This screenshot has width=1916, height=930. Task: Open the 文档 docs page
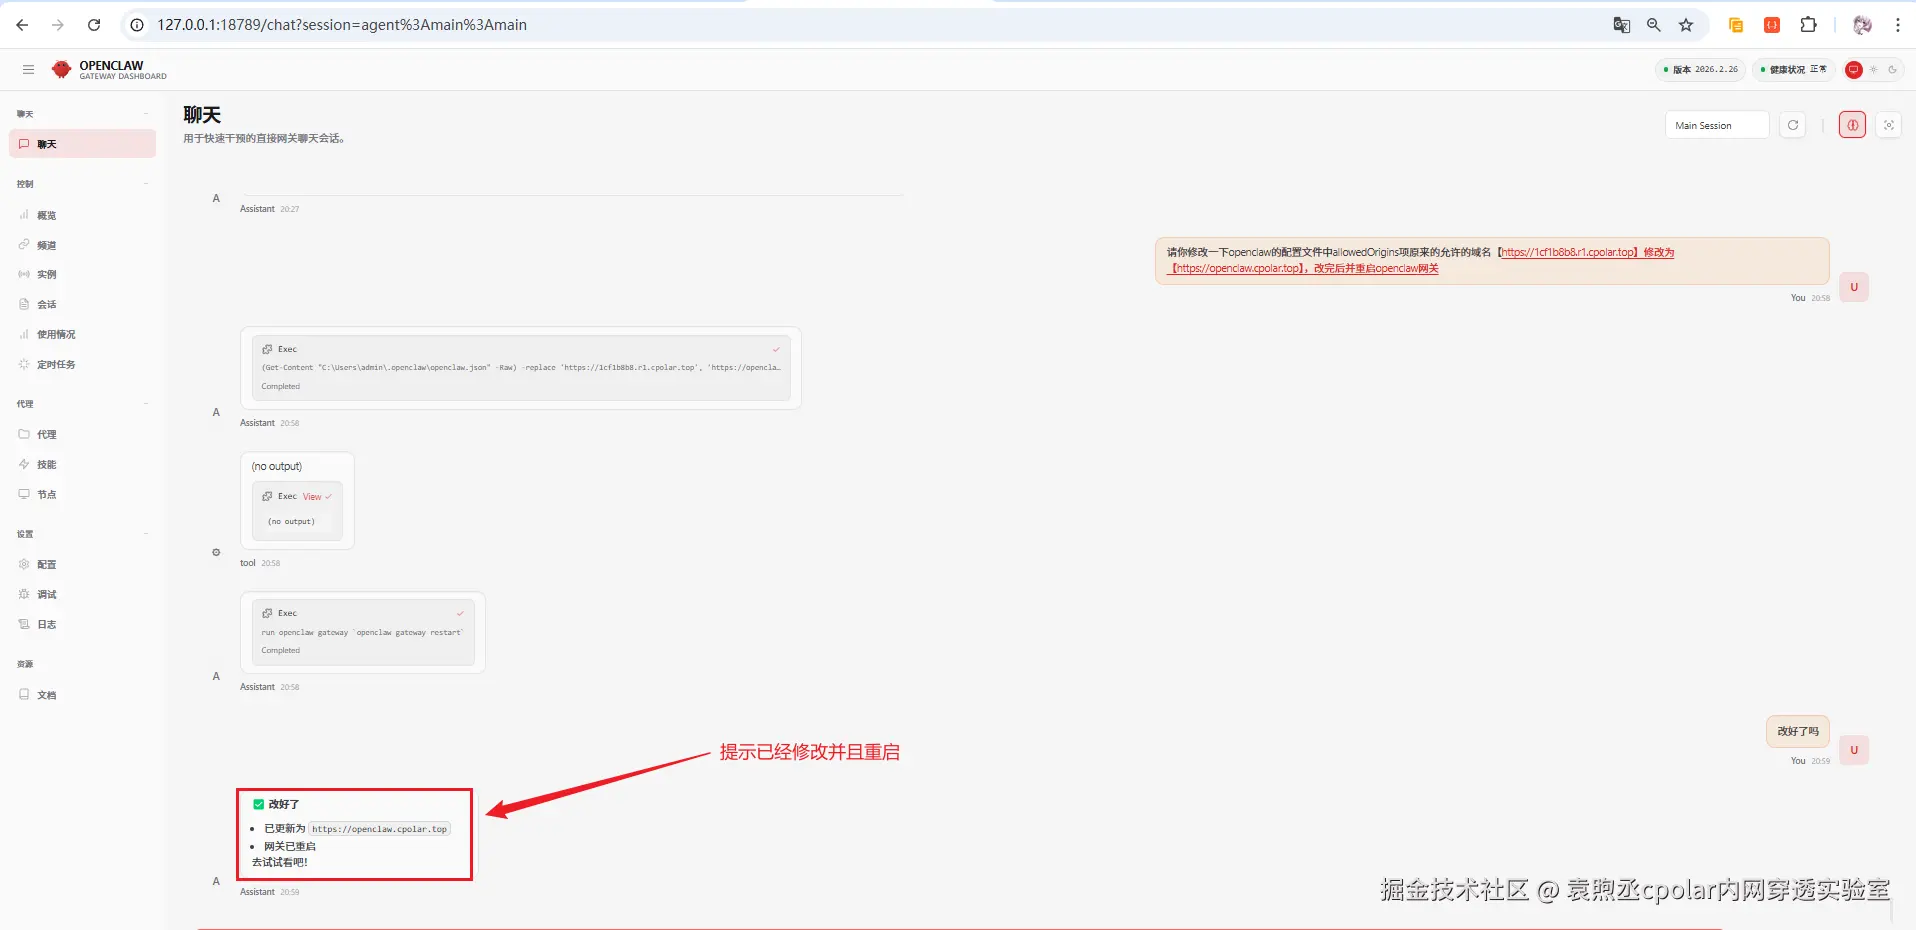83,695
